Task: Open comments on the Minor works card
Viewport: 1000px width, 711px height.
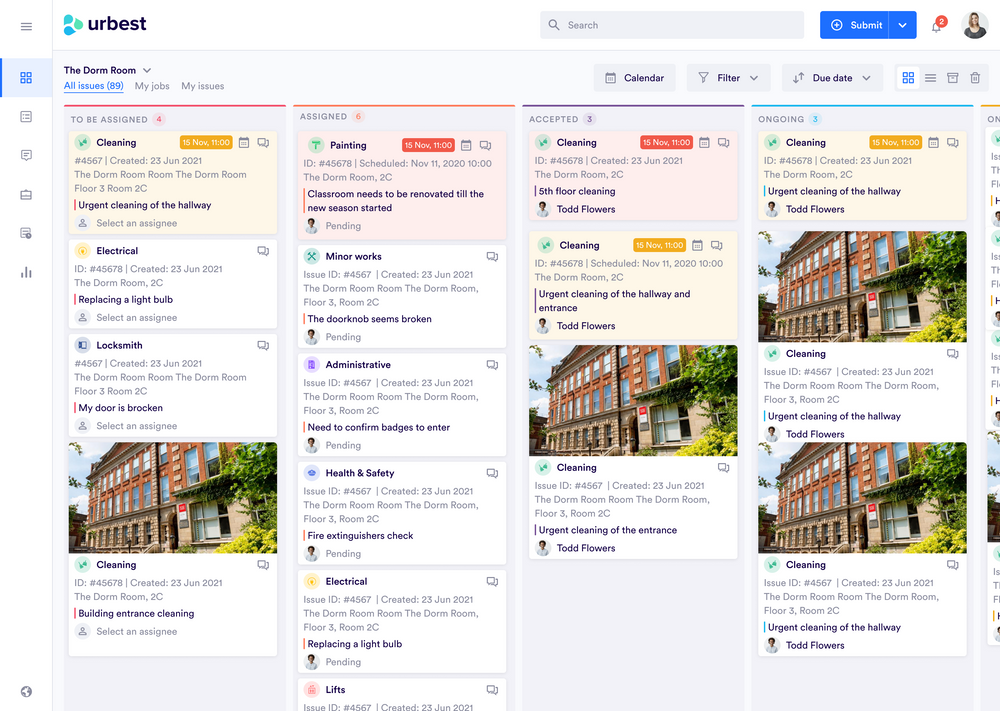Action: (492, 256)
